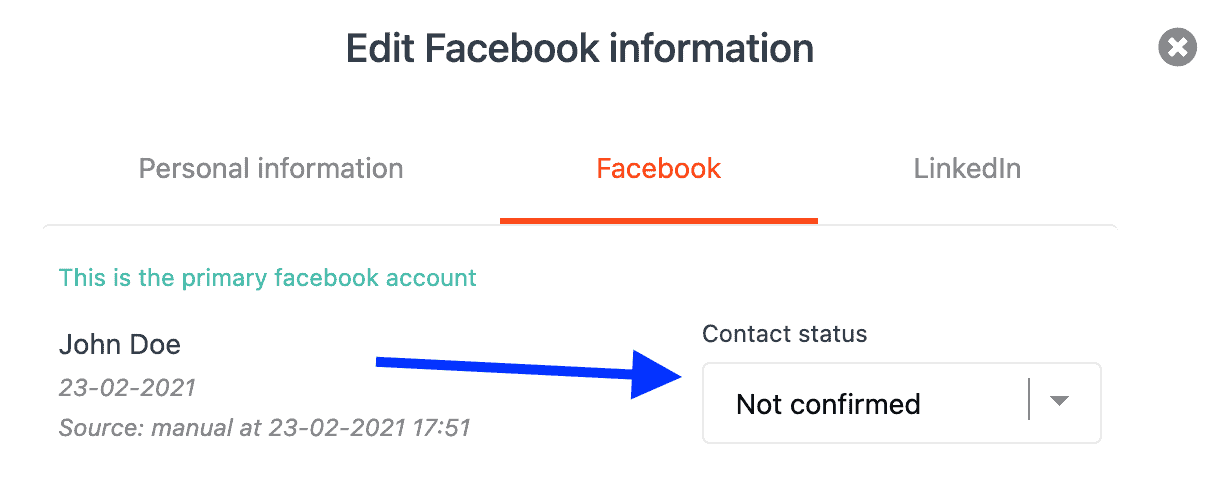Click the Edit Facebook information heading
This screenshot has height=478, width=1224.
(579, 48)
